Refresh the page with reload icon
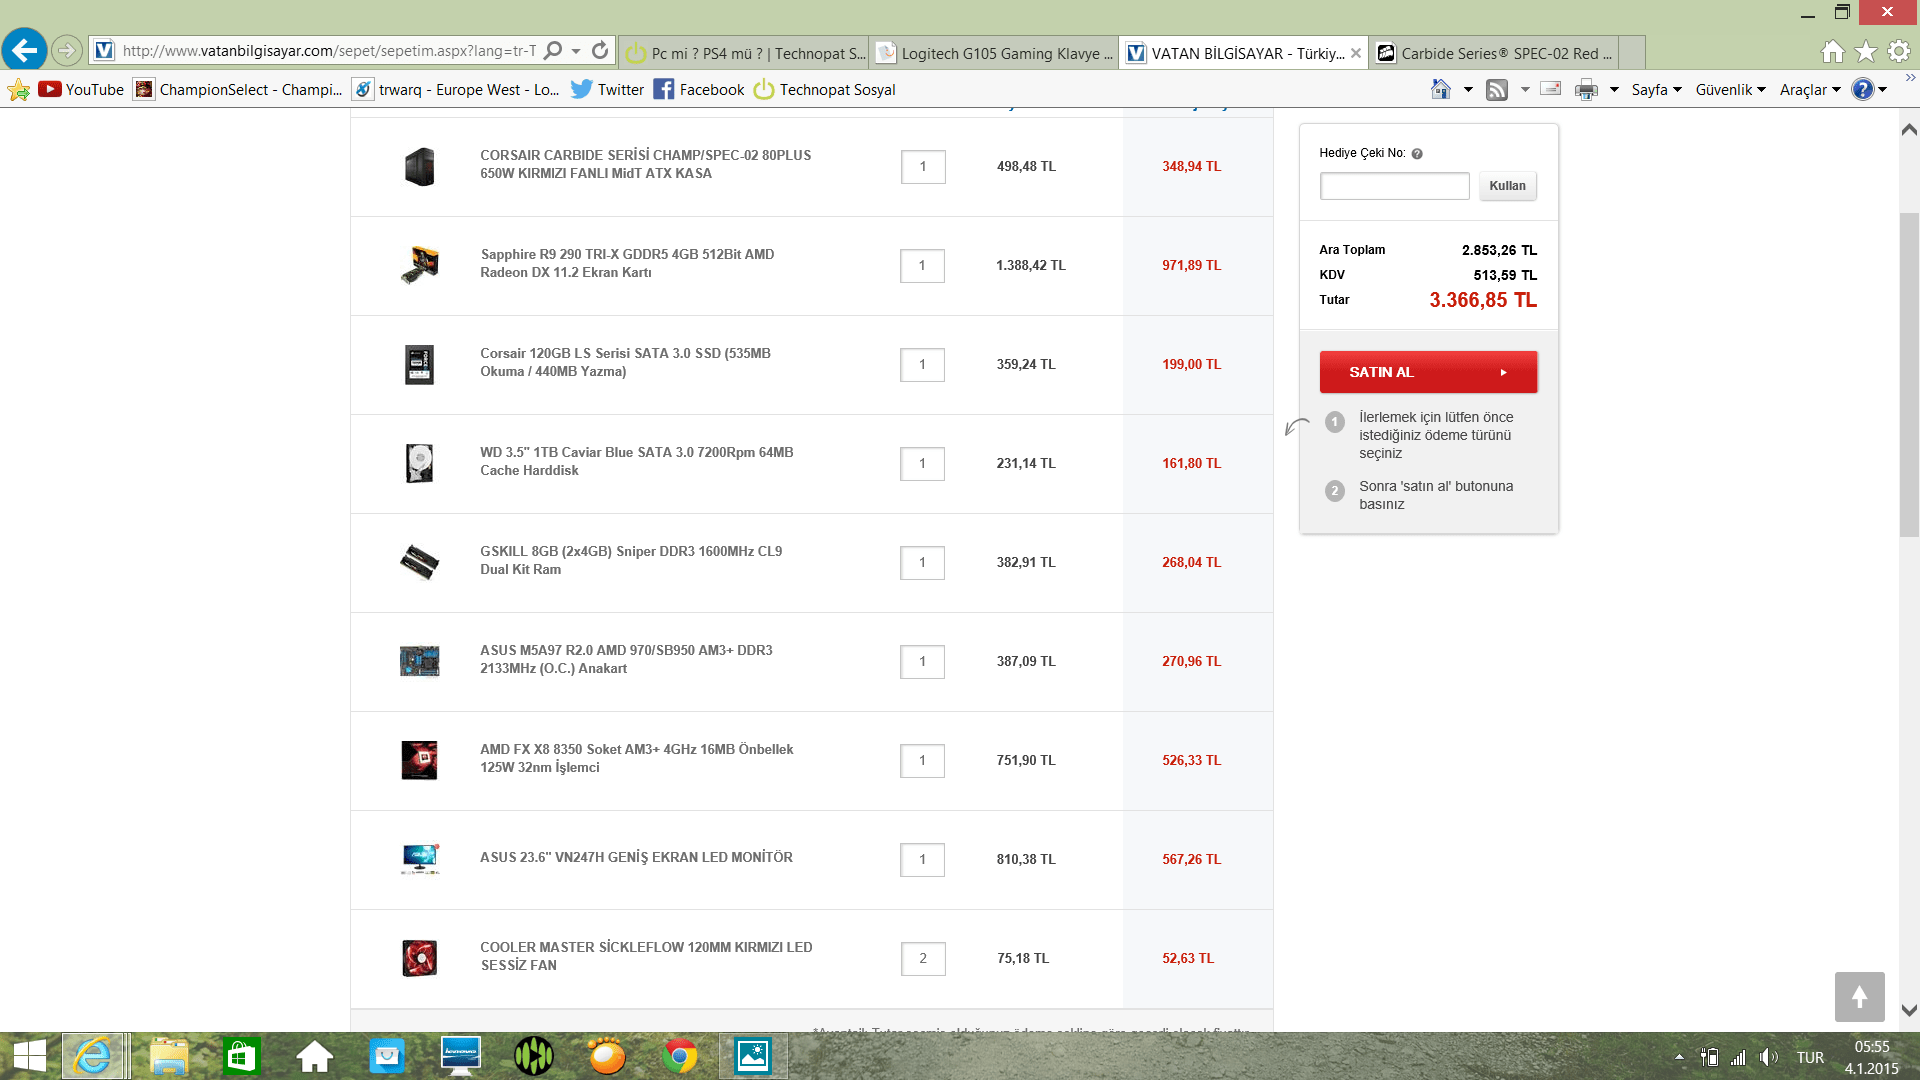This screenshot has width=1920, height=1080. click(600, 50)
